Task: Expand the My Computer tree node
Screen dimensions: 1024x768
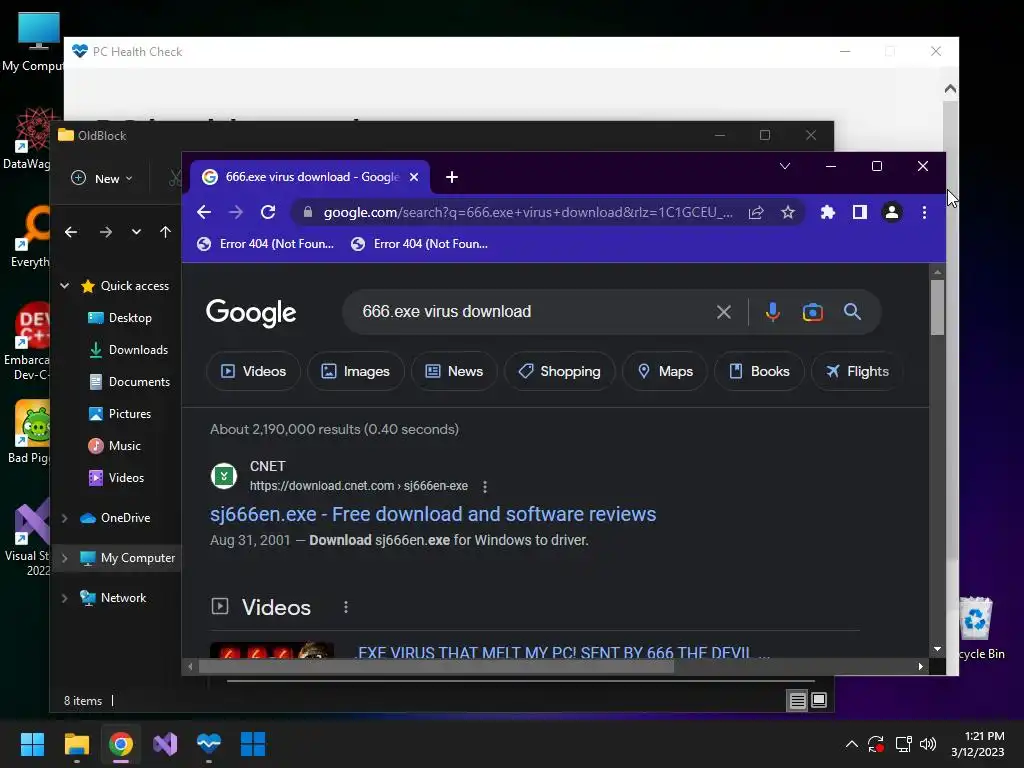Action: 65,558
